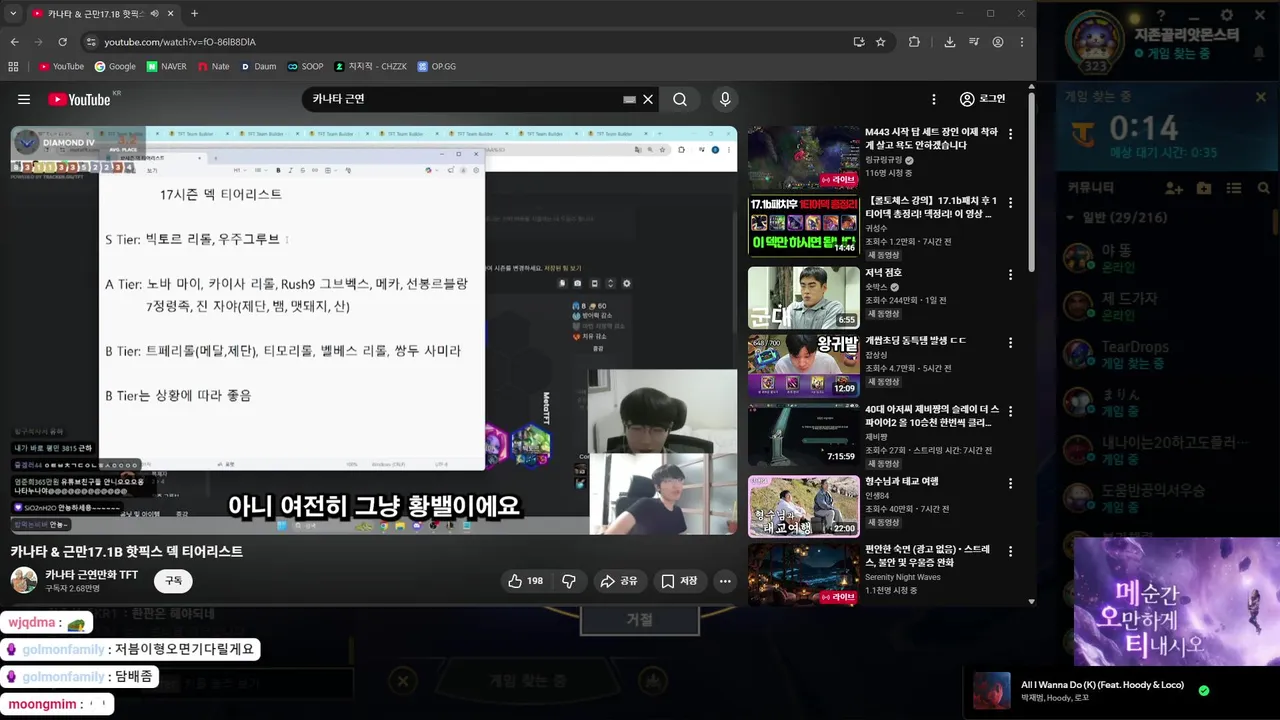Open more actions under the video
Image resolution: width=1280 pixels, height=720 pixels.
click(x=725, y=581)
